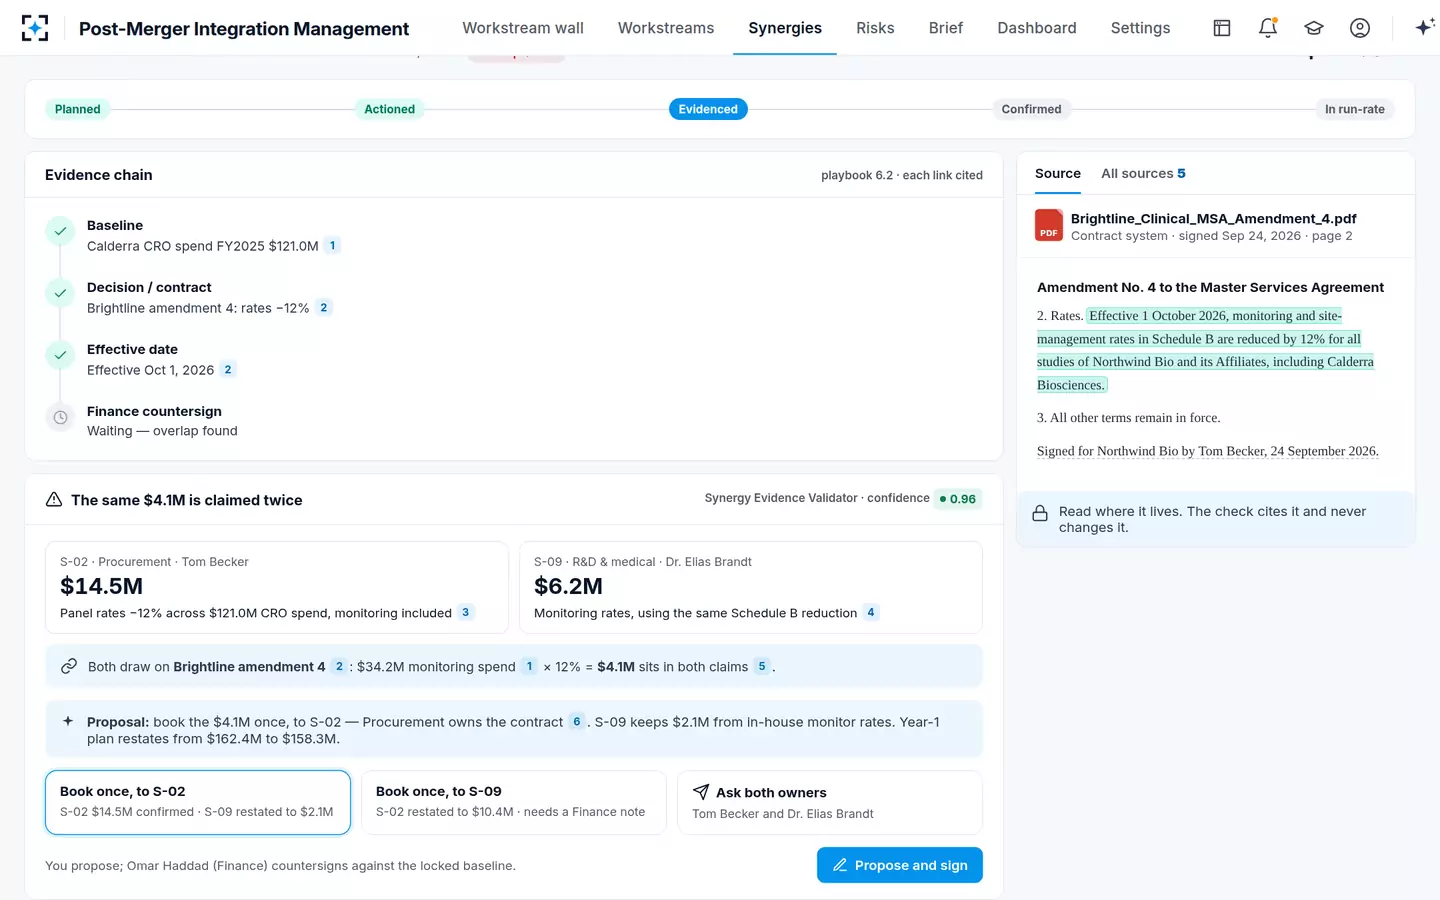
Task: Click the warning triangle beside 'claimed twice'
Action: tap(54, 500)
